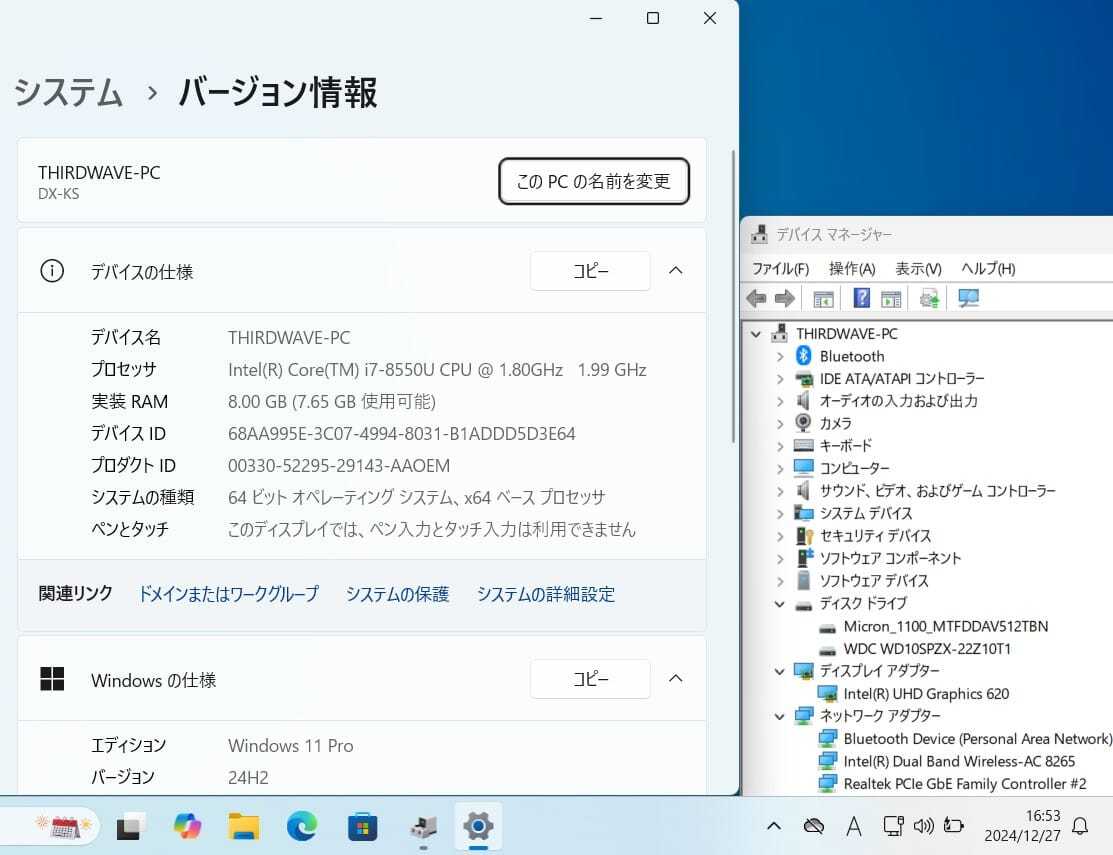Image resolution: width=1113 pixels, height=855 pixels.
Task: Open notification bell in system tray
Action: [1080, 826]
